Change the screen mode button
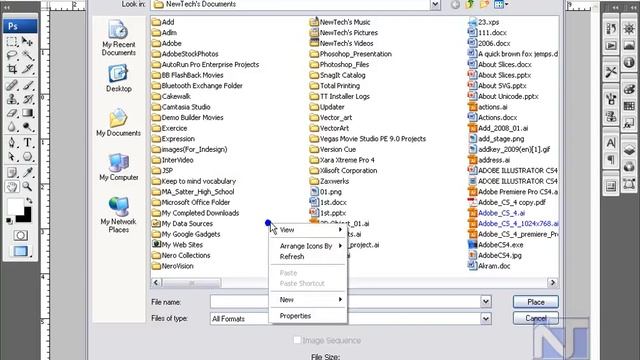Viewport: 640px width, 360px height. [x=20, y=251]
